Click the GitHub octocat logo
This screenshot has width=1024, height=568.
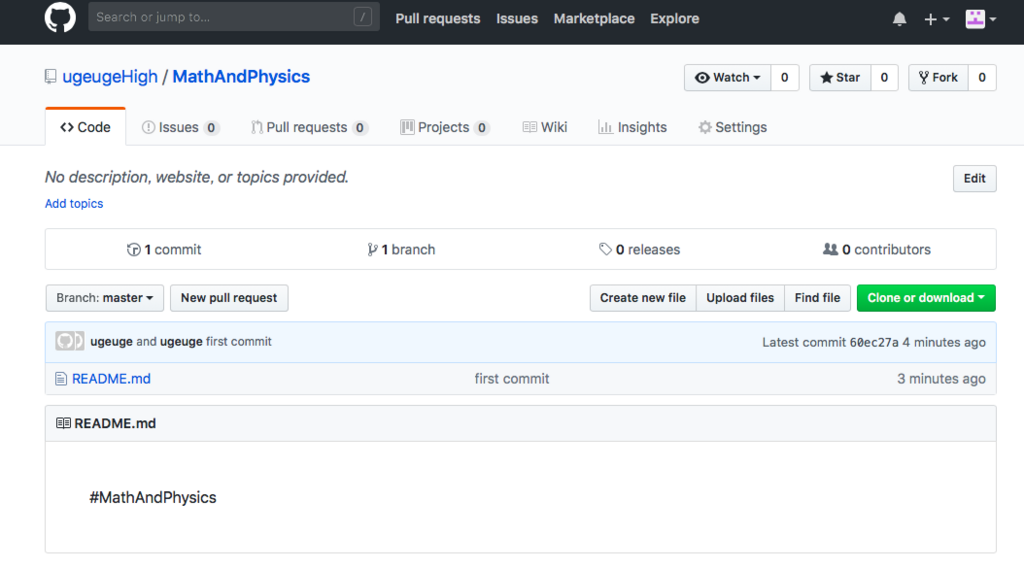(60, 18)
